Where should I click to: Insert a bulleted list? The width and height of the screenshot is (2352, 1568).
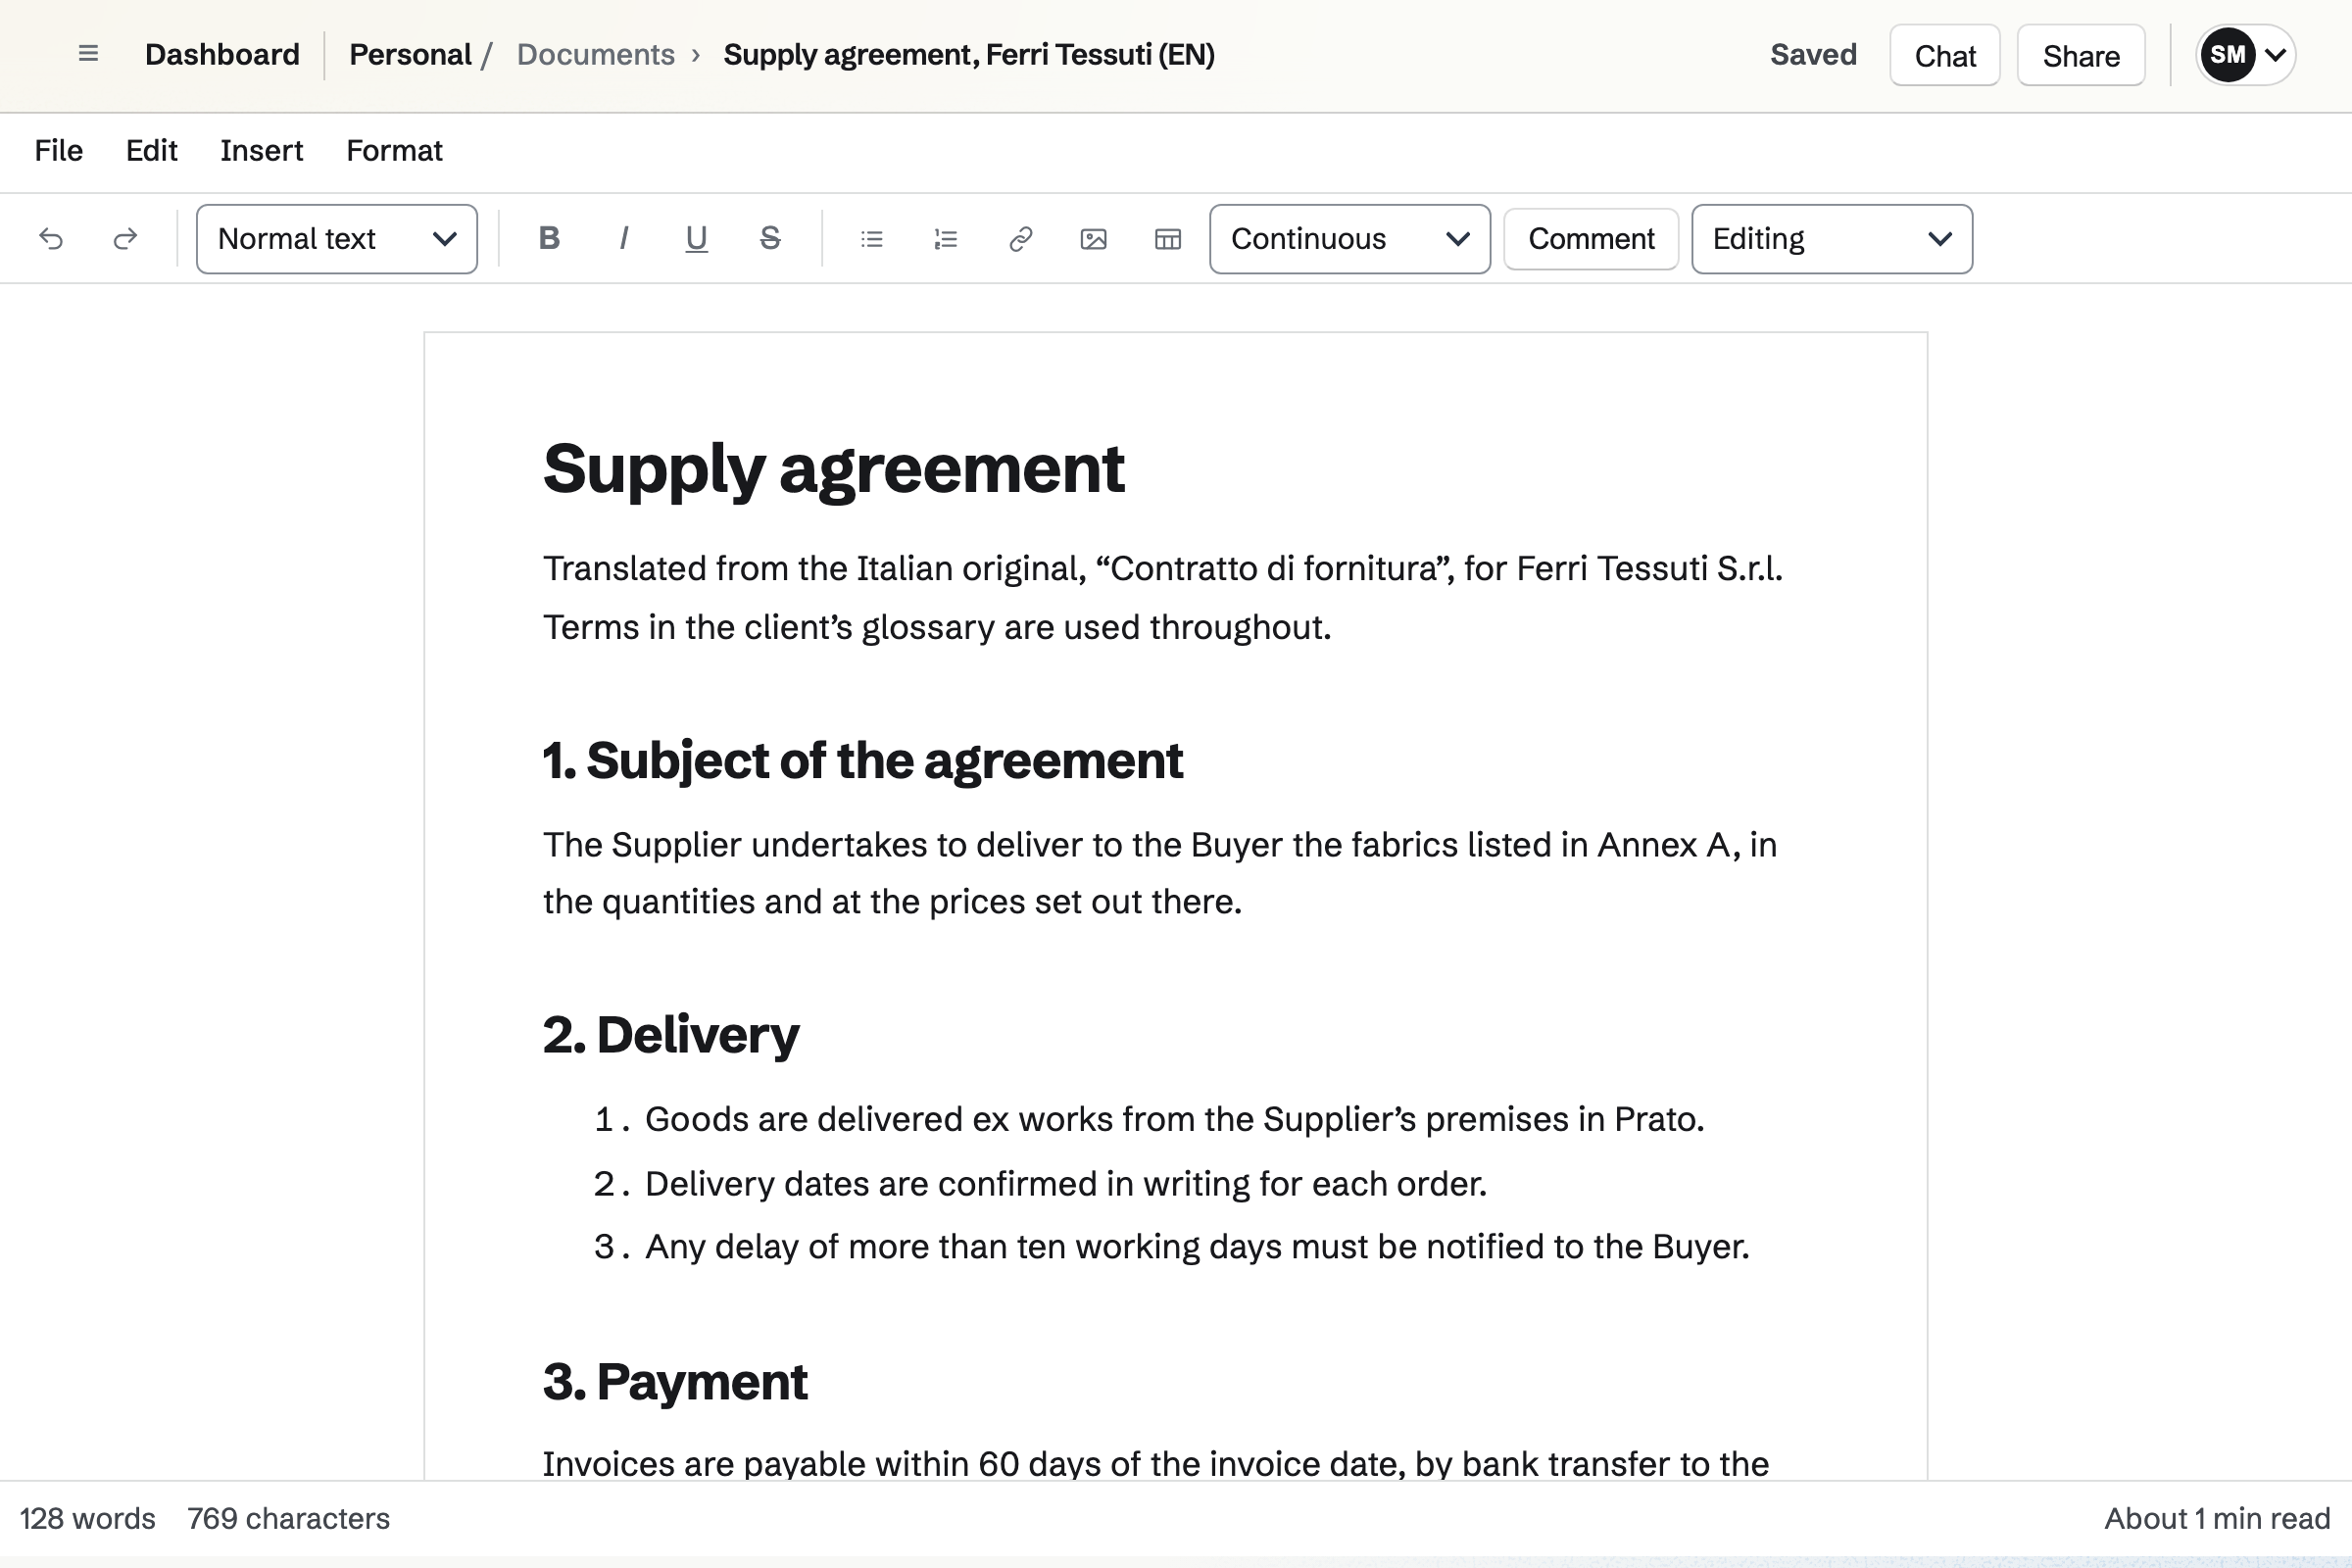(x=872, y=239)
